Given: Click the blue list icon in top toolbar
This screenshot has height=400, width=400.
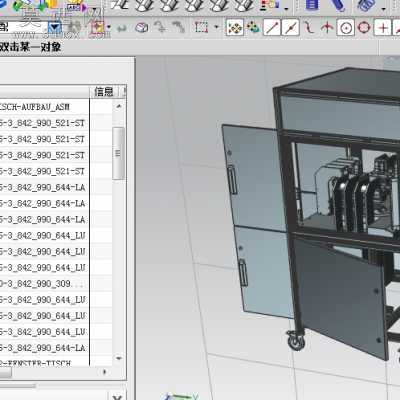Looking at the screenshot, I should point(312,5).
